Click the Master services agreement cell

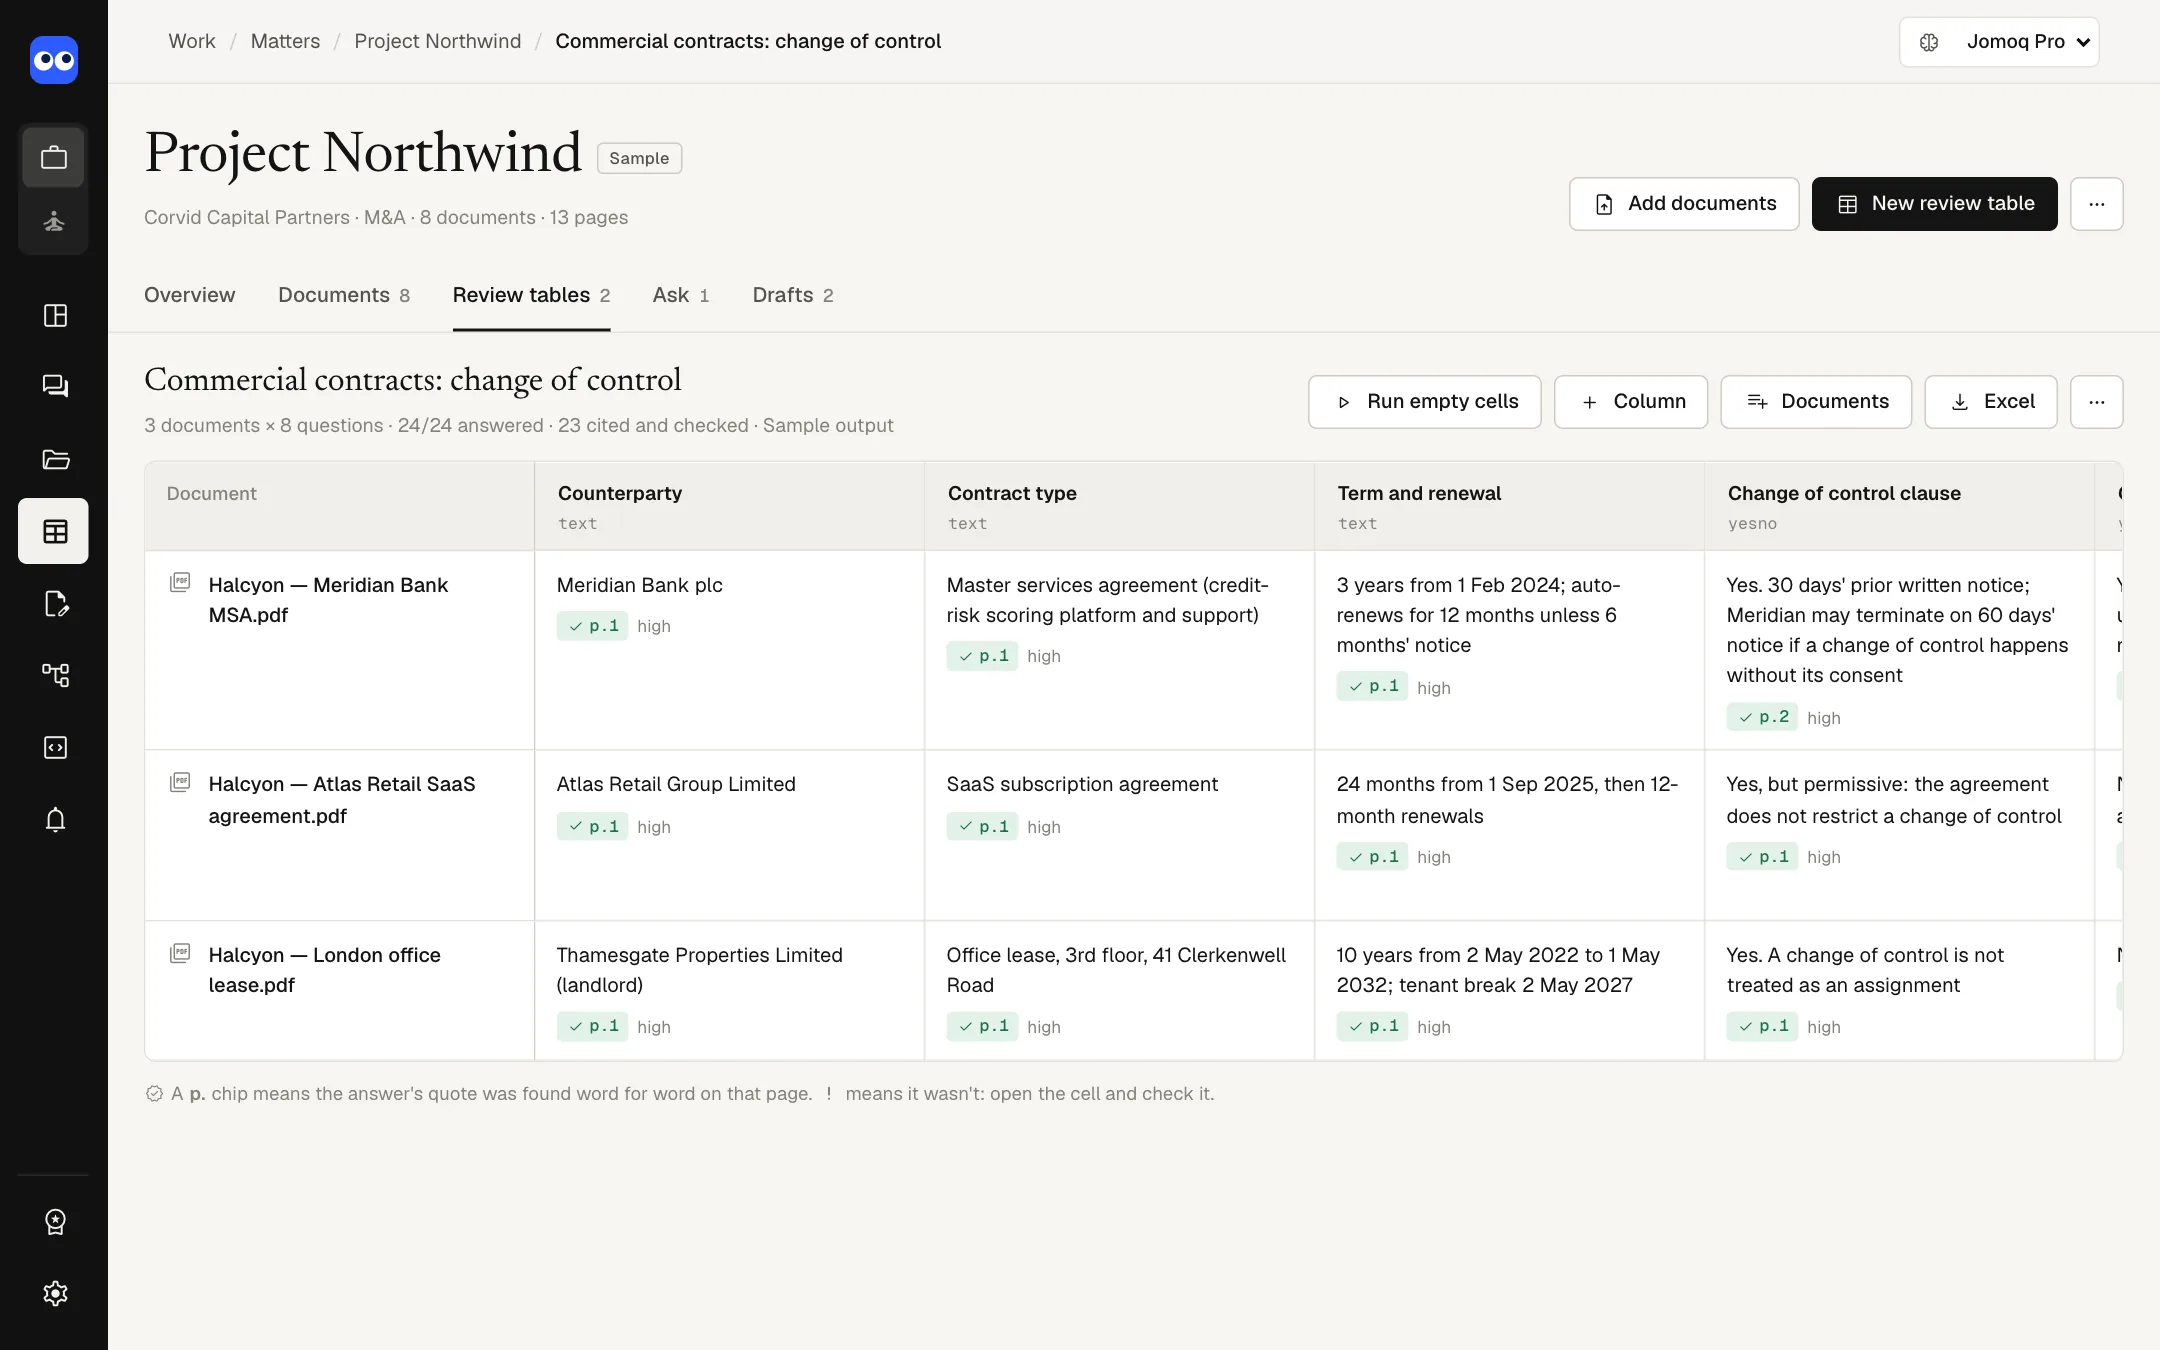1119,650
